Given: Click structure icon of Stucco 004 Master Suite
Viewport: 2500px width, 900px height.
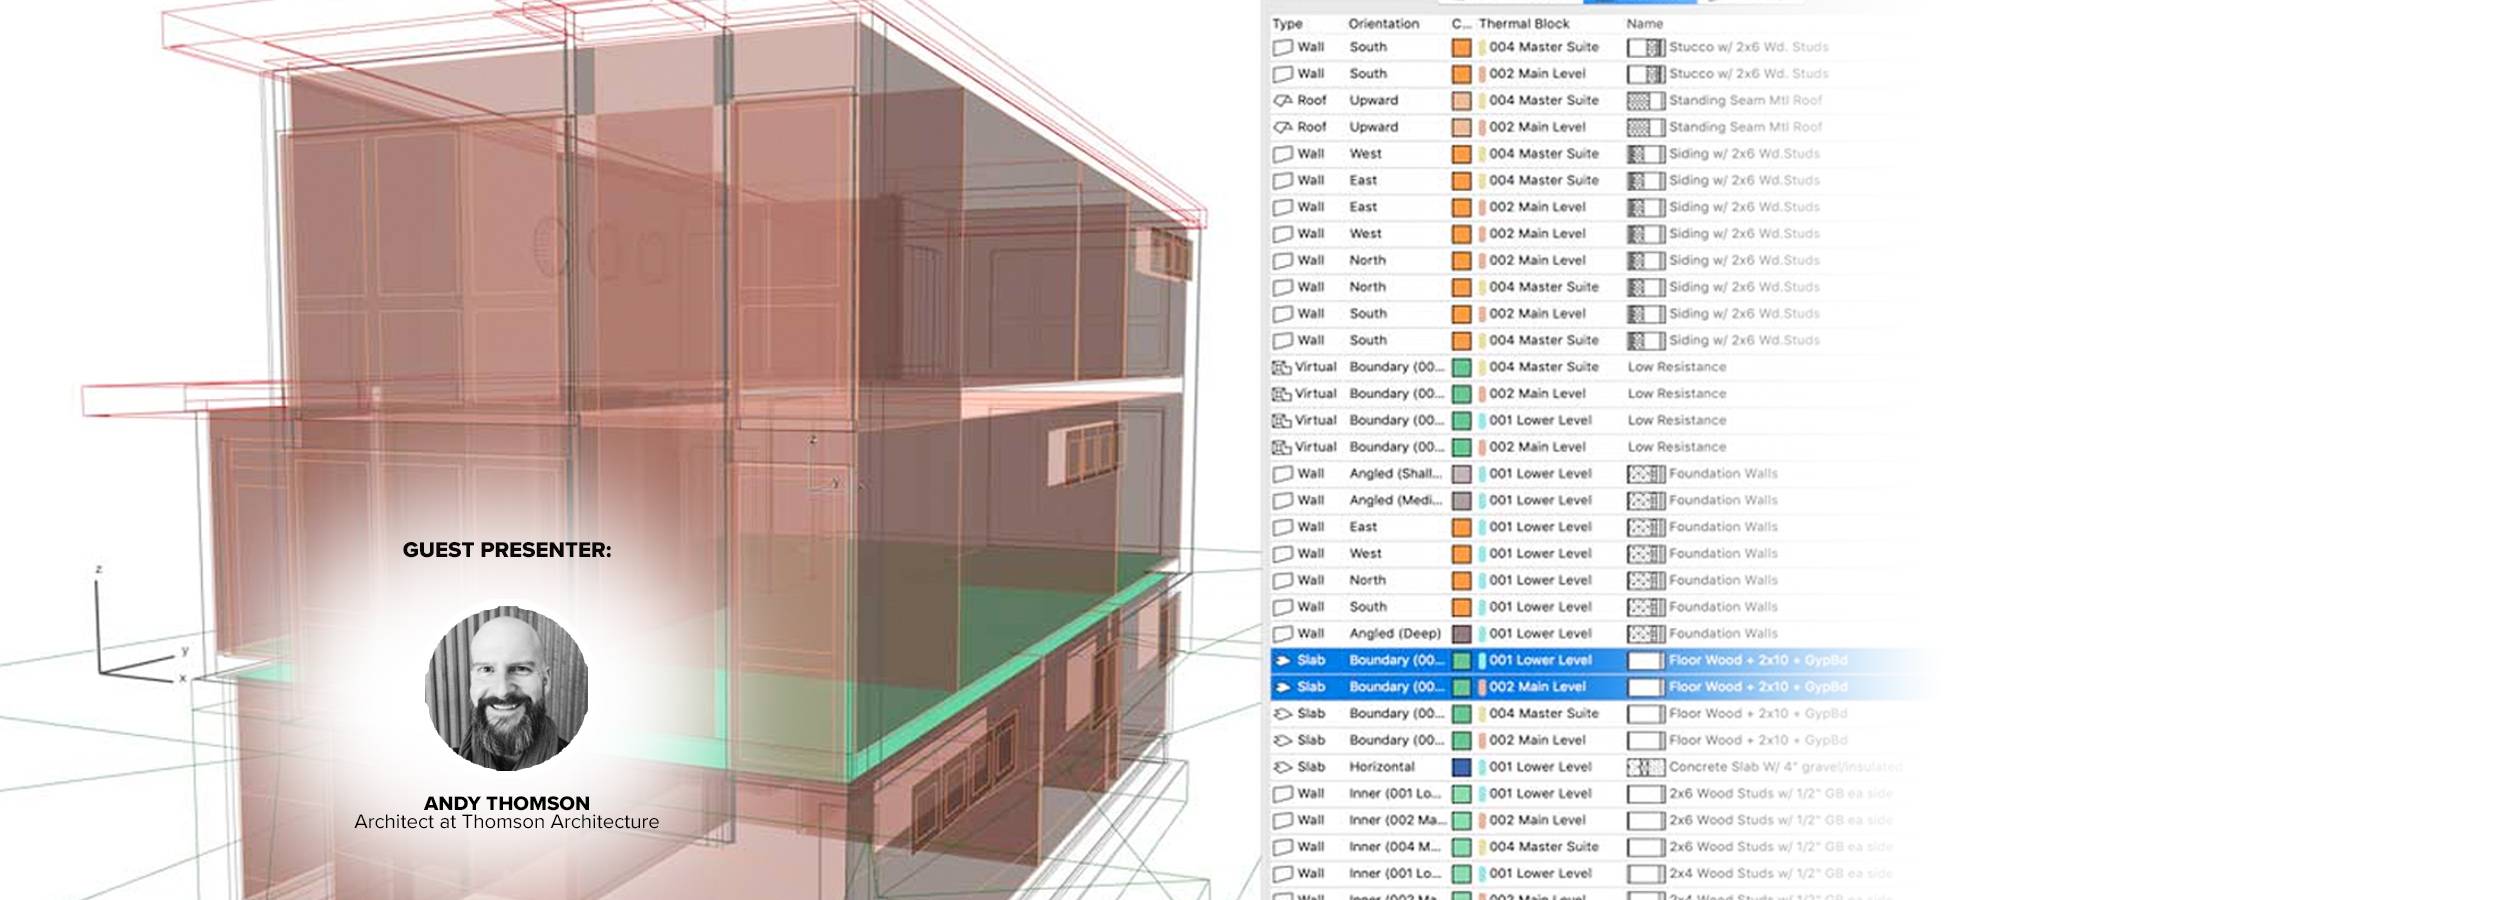Looking at the screenshot, I should click(1645, 47).
